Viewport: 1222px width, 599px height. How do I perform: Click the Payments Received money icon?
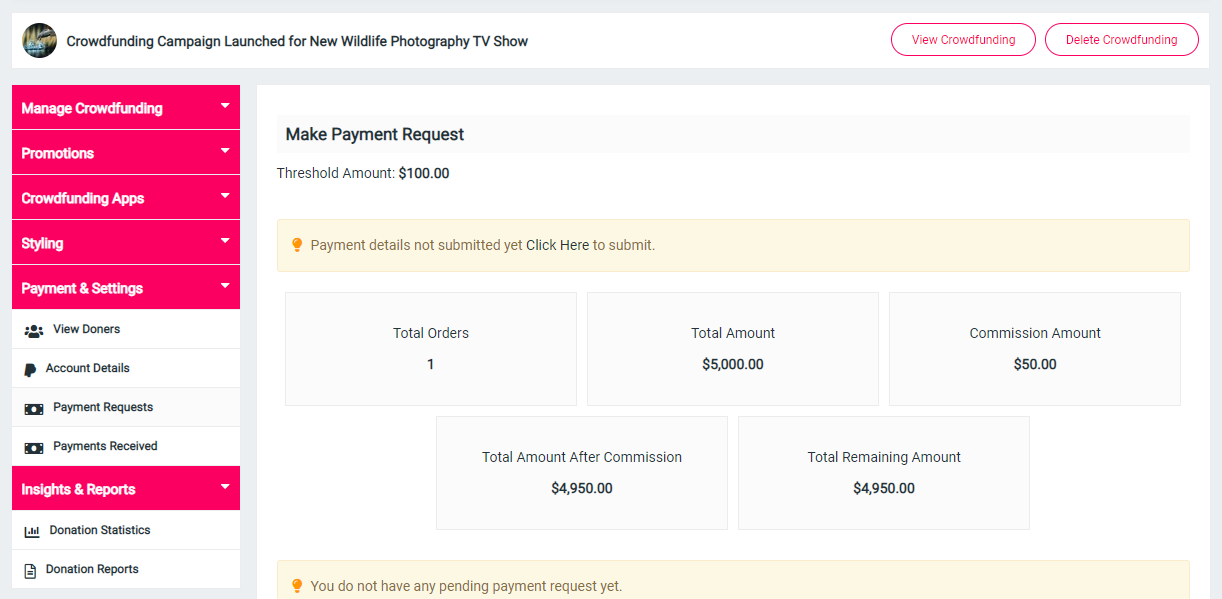34,447
